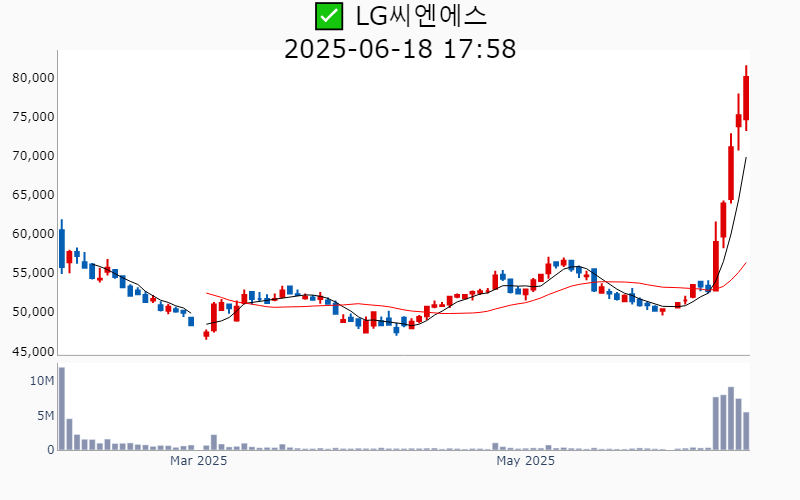Click the 70,000 price axis label
The image size is (800, 500).
click(33, 156)
